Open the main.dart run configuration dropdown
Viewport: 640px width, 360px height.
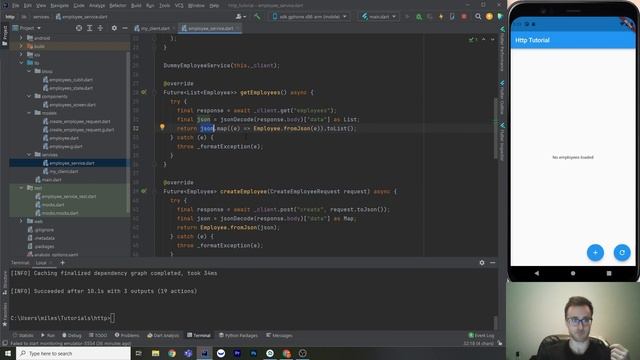tap(379, 17)
